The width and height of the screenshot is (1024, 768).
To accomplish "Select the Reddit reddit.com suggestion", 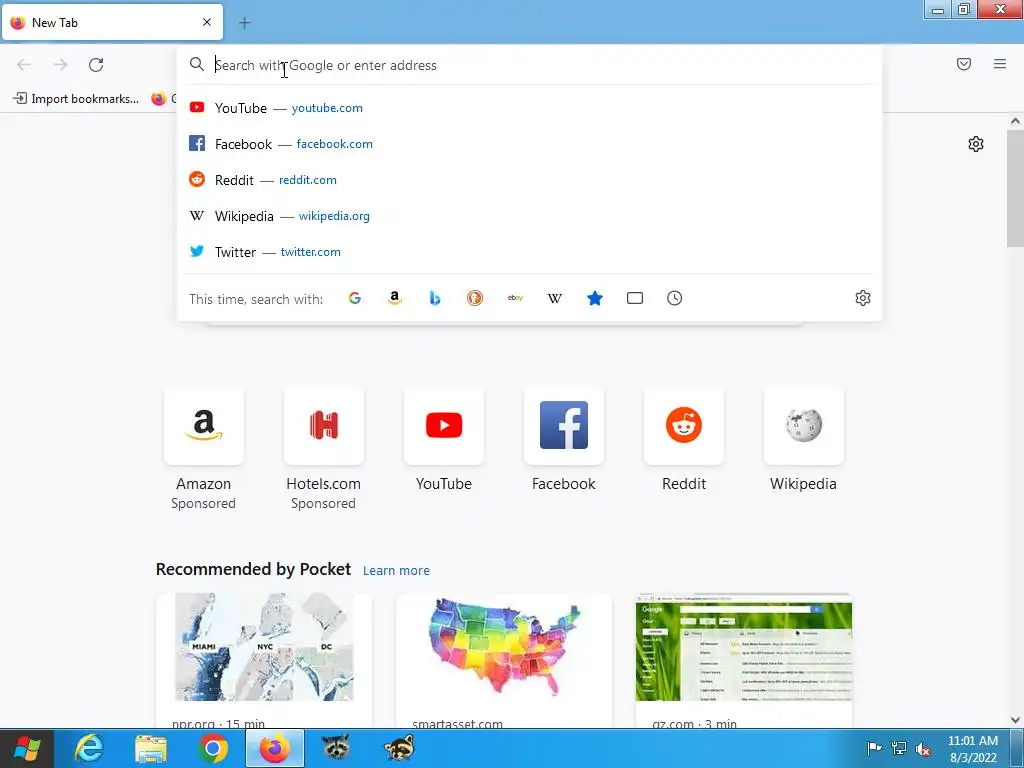I will [529, 180].
